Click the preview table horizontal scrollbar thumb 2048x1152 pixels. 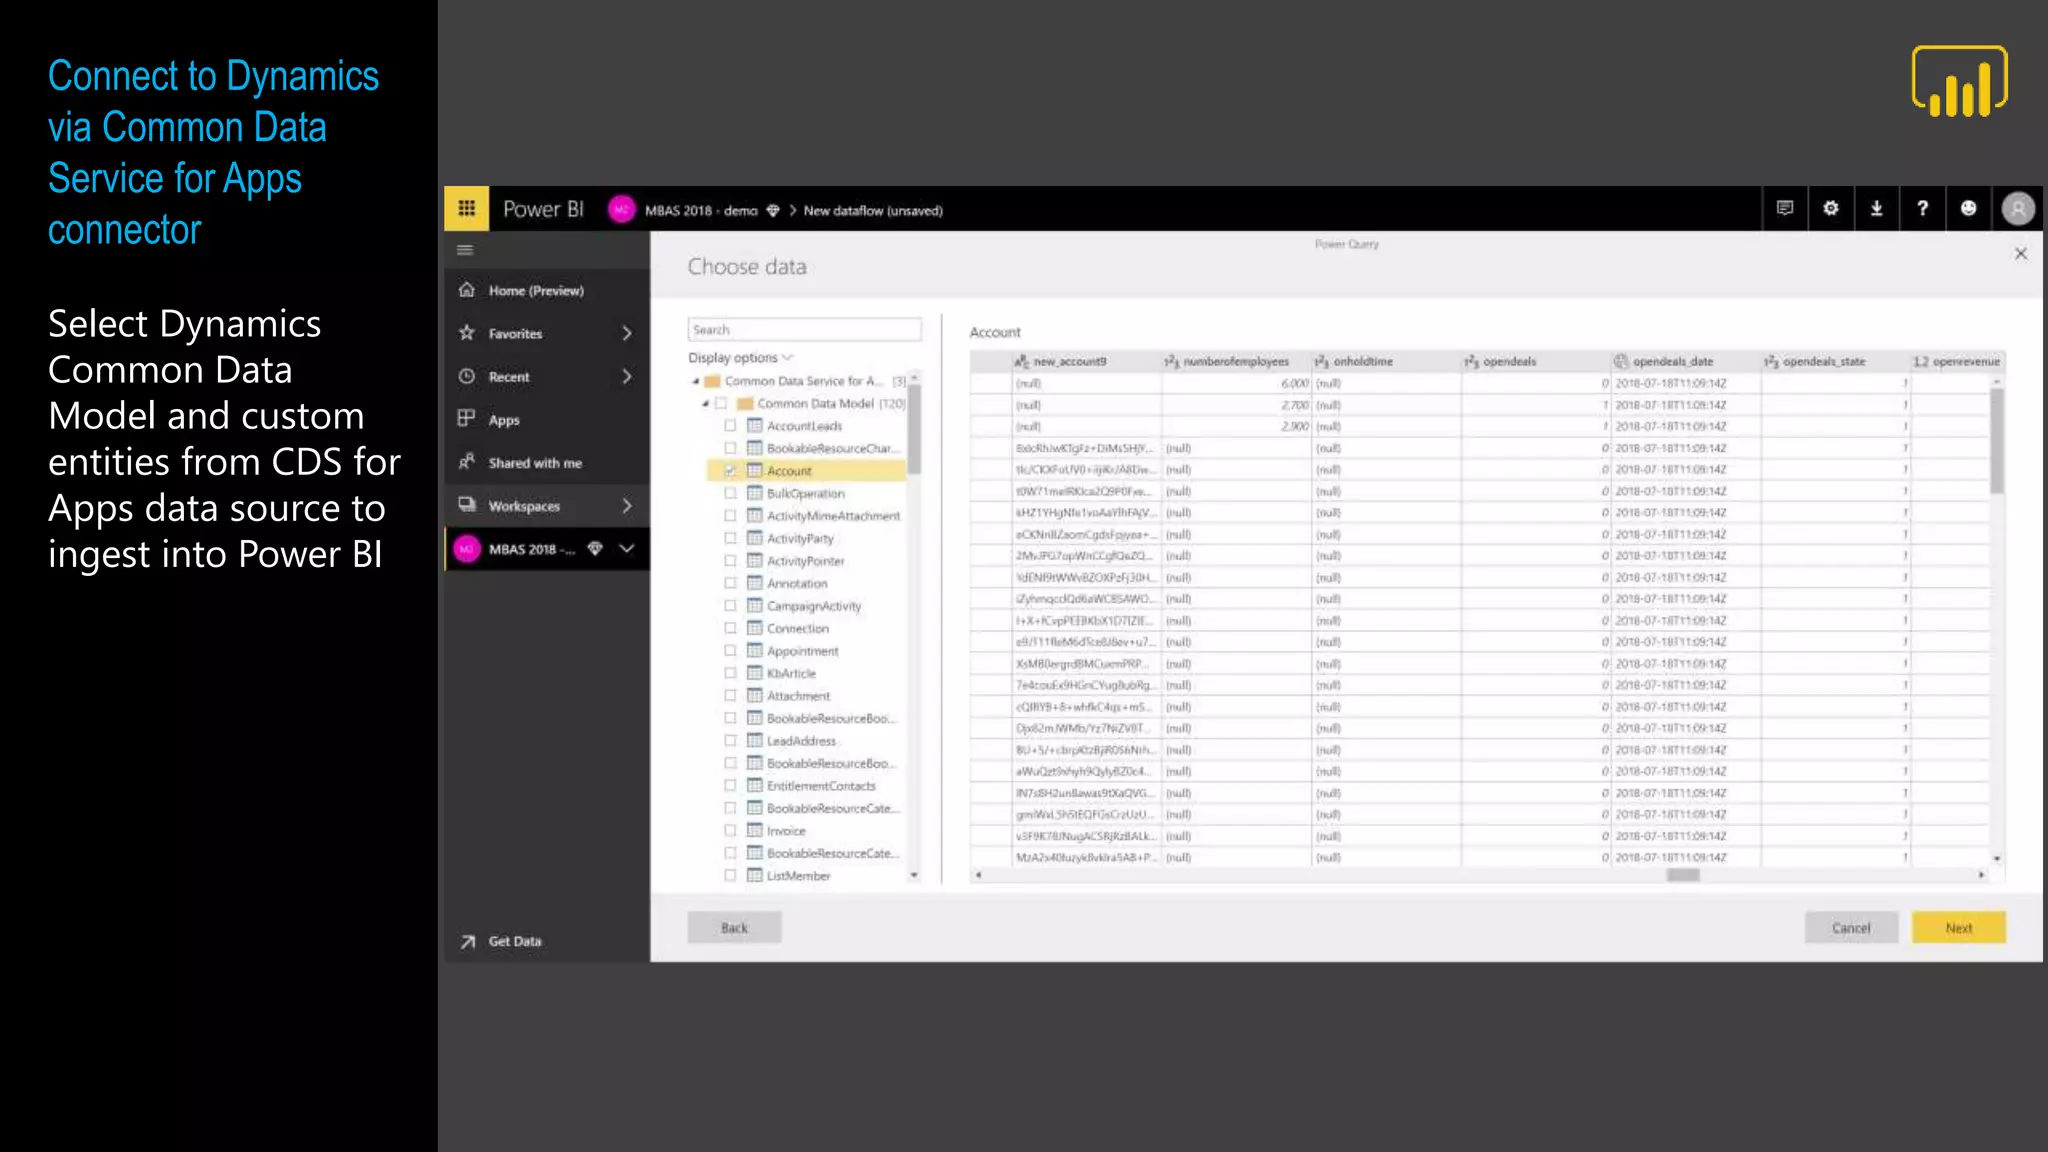[1683, 875]
